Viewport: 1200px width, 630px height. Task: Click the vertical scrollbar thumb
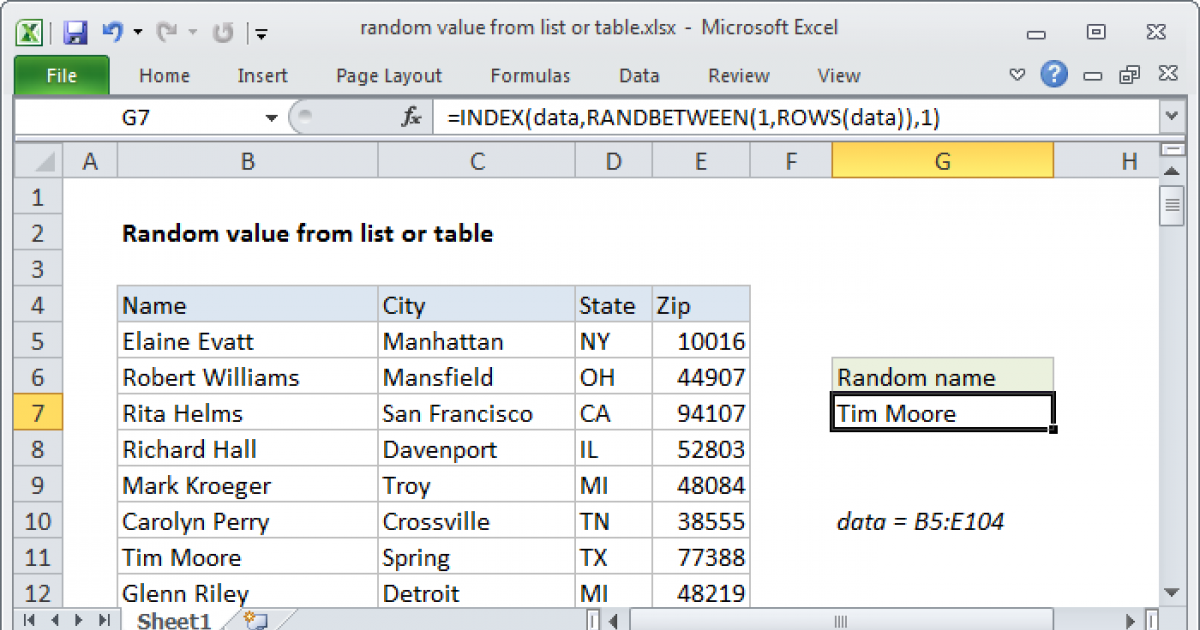pyautogui.click(x=1170, y=208)
